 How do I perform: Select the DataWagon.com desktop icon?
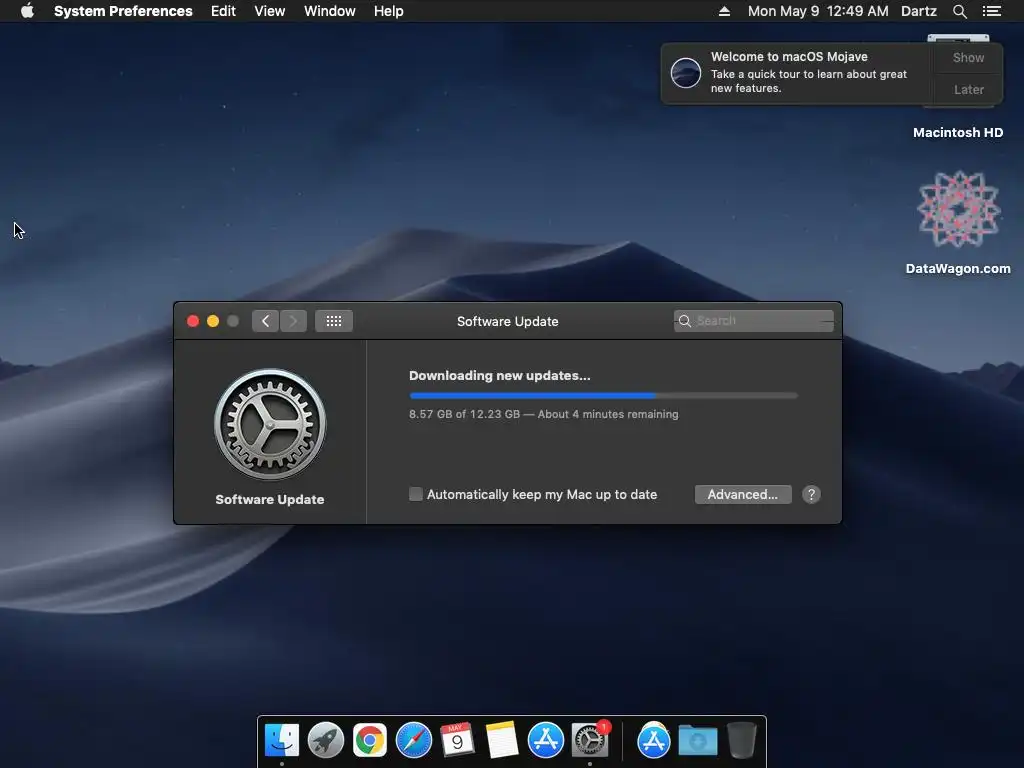click(x=958, y=209)
